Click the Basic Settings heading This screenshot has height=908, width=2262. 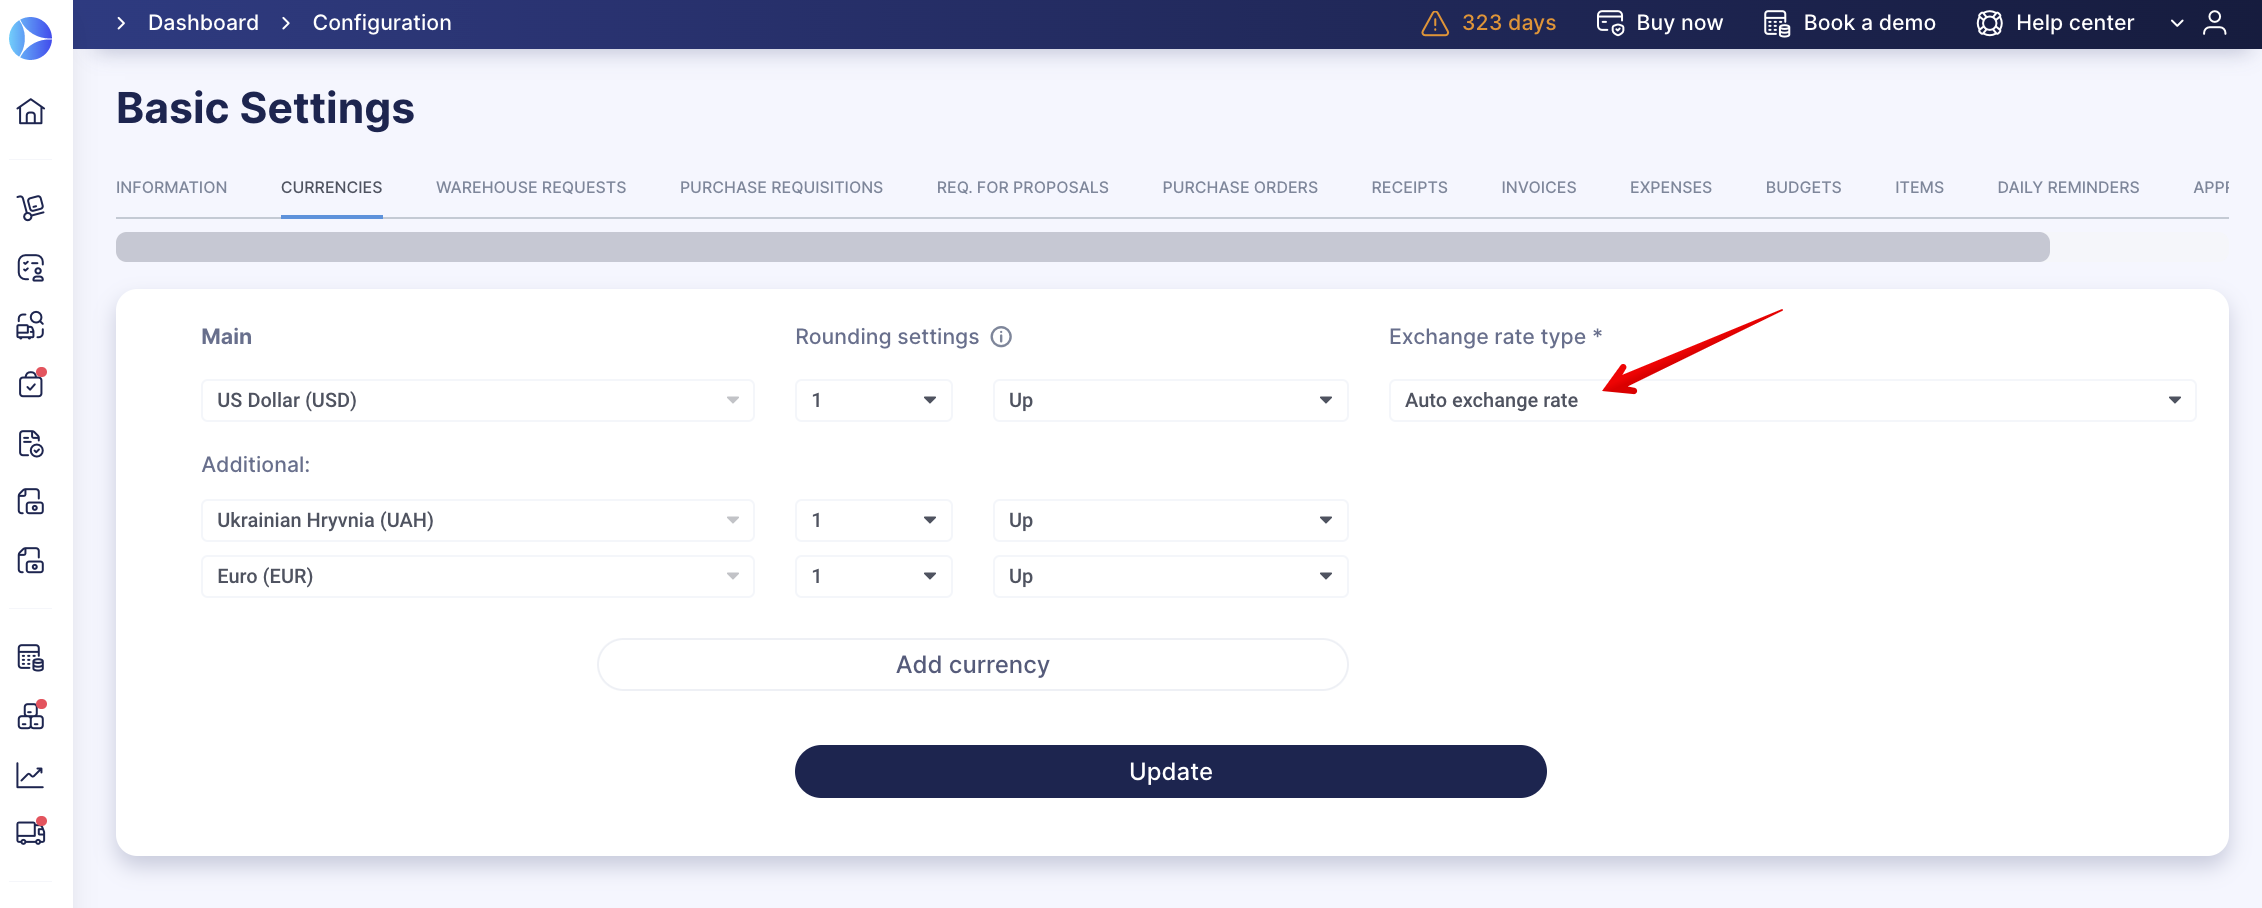click(x=265, y=108)
